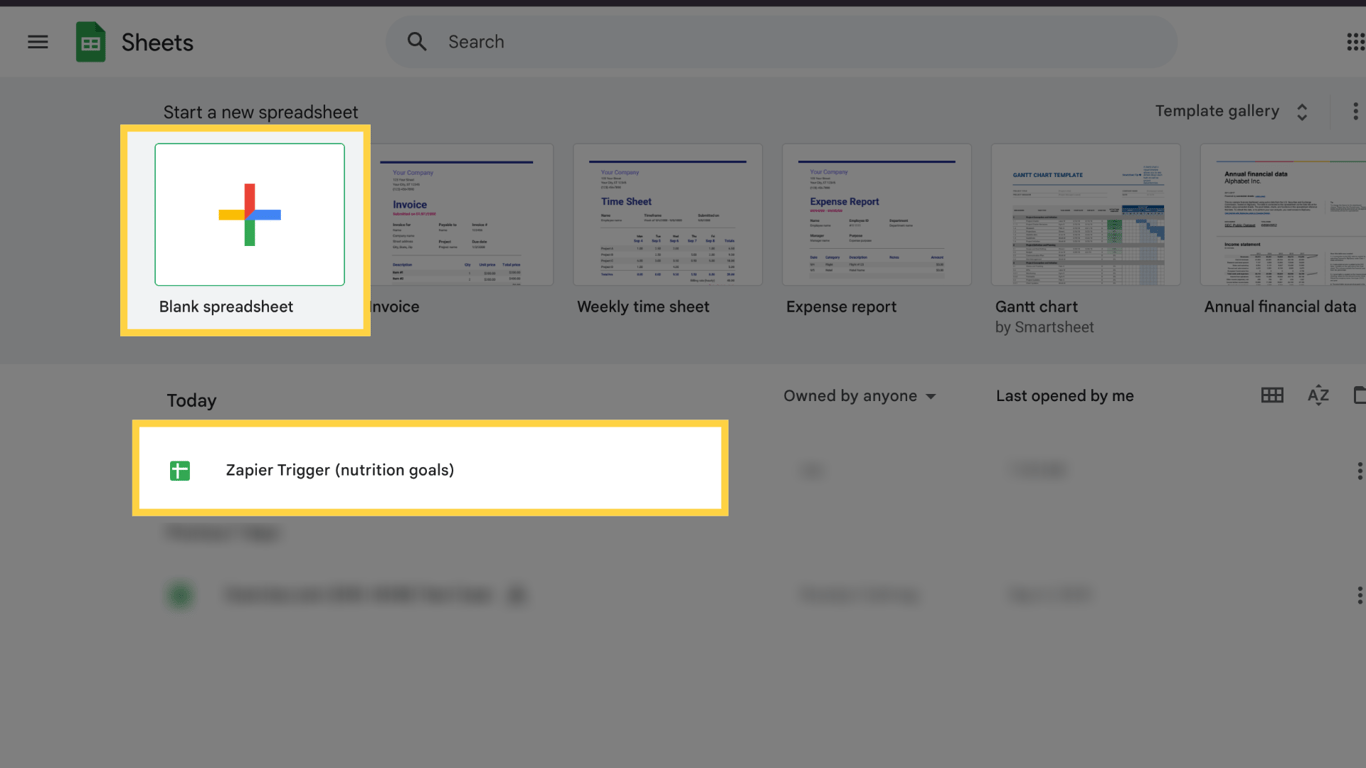Screen dimensions: 1366x768
Task: Open the sort options AZ icon
Action: click(1317, 395)
